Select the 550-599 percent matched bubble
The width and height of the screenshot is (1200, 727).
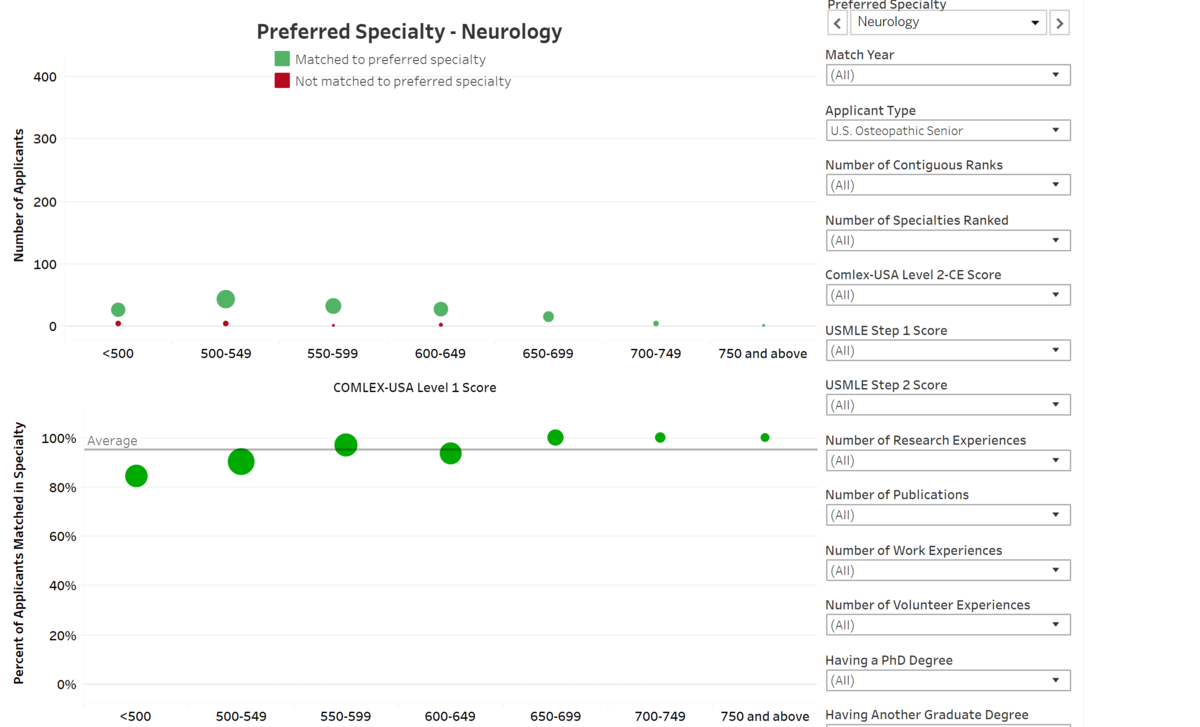pos(346,445)
